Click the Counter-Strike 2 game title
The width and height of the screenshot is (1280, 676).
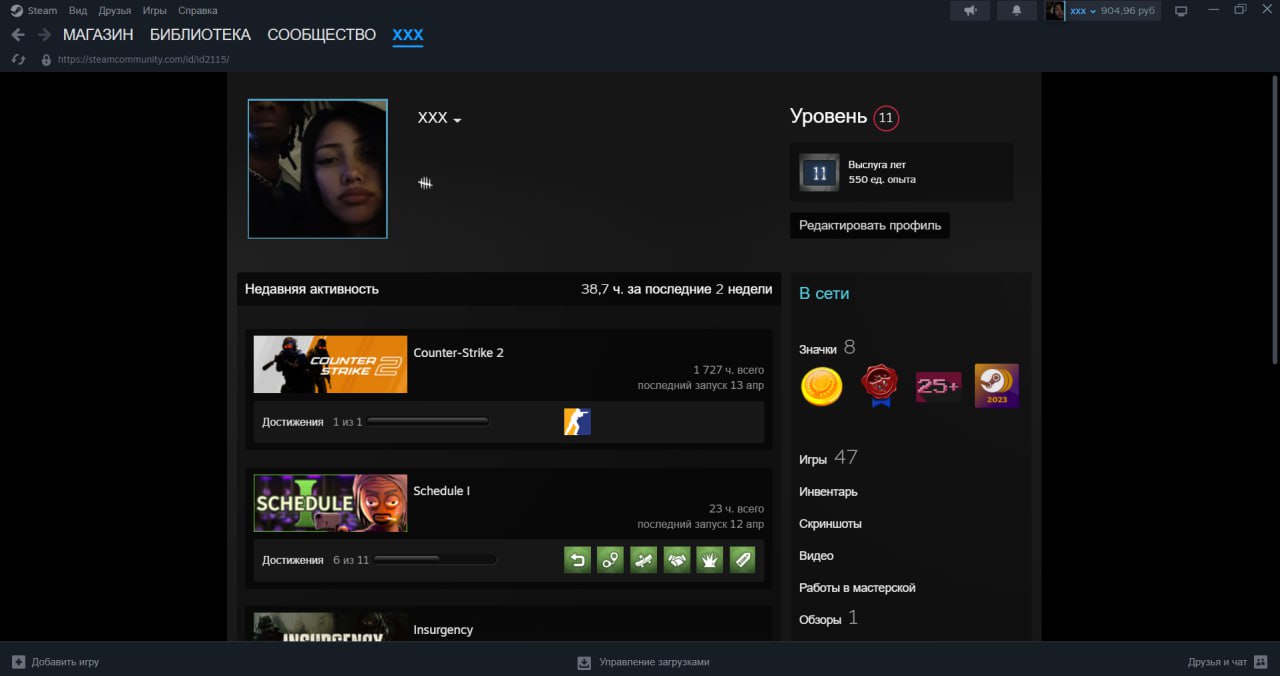458,353
